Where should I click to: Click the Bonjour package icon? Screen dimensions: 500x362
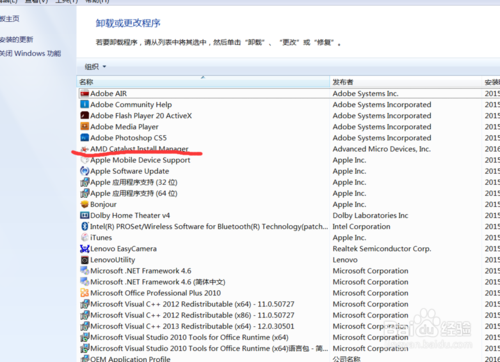[x=85, y=204]
